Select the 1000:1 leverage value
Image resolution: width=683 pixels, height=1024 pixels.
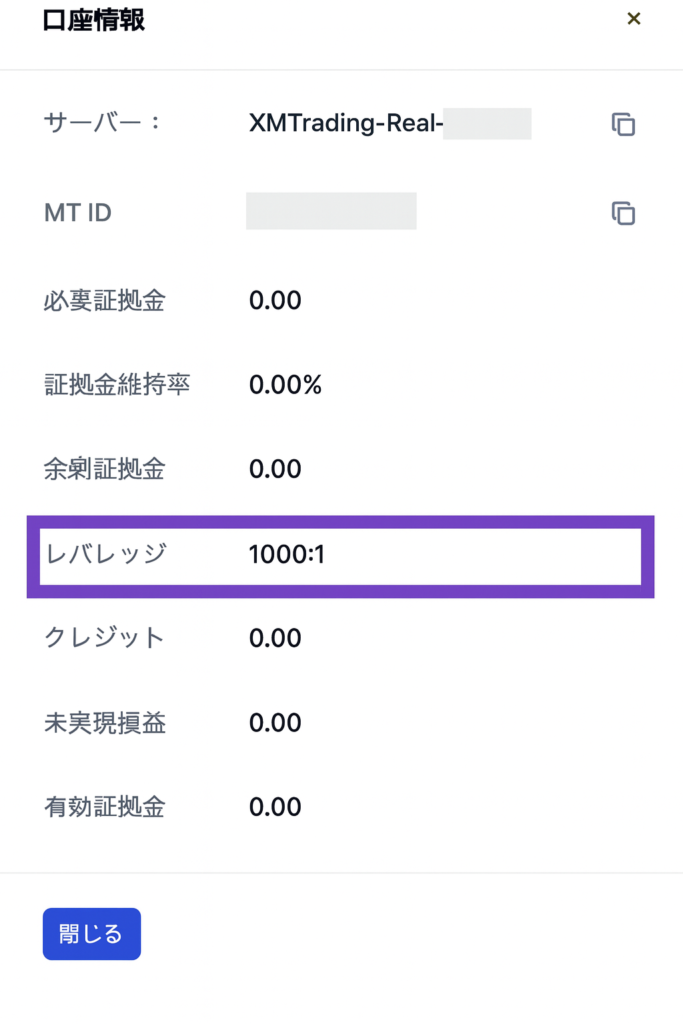coord(286,553)
